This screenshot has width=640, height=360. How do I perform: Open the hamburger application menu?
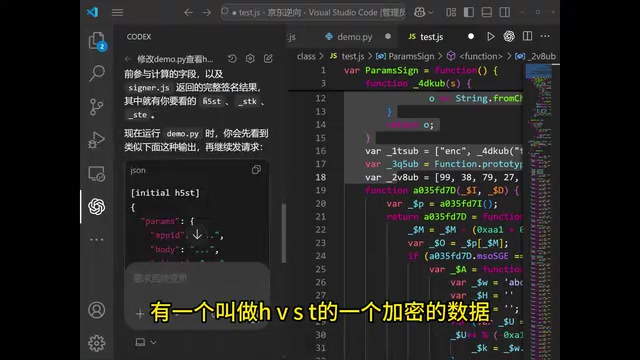[117, 13]
